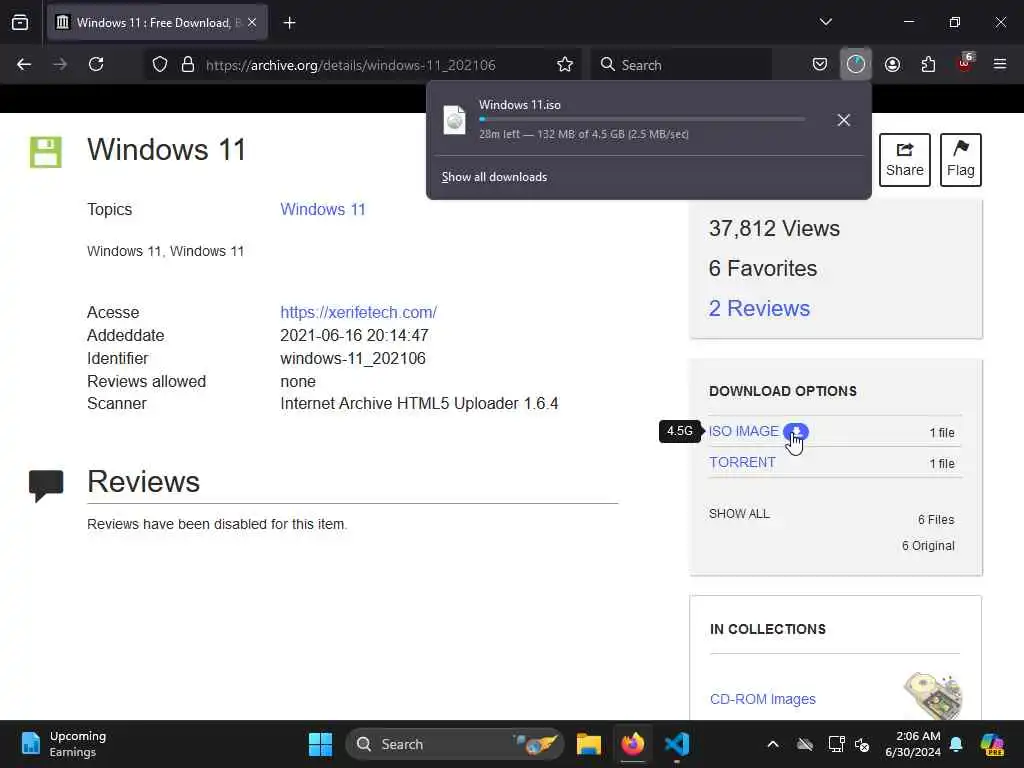
Task: List all tabs with the chevron
Action: [825, 22]
